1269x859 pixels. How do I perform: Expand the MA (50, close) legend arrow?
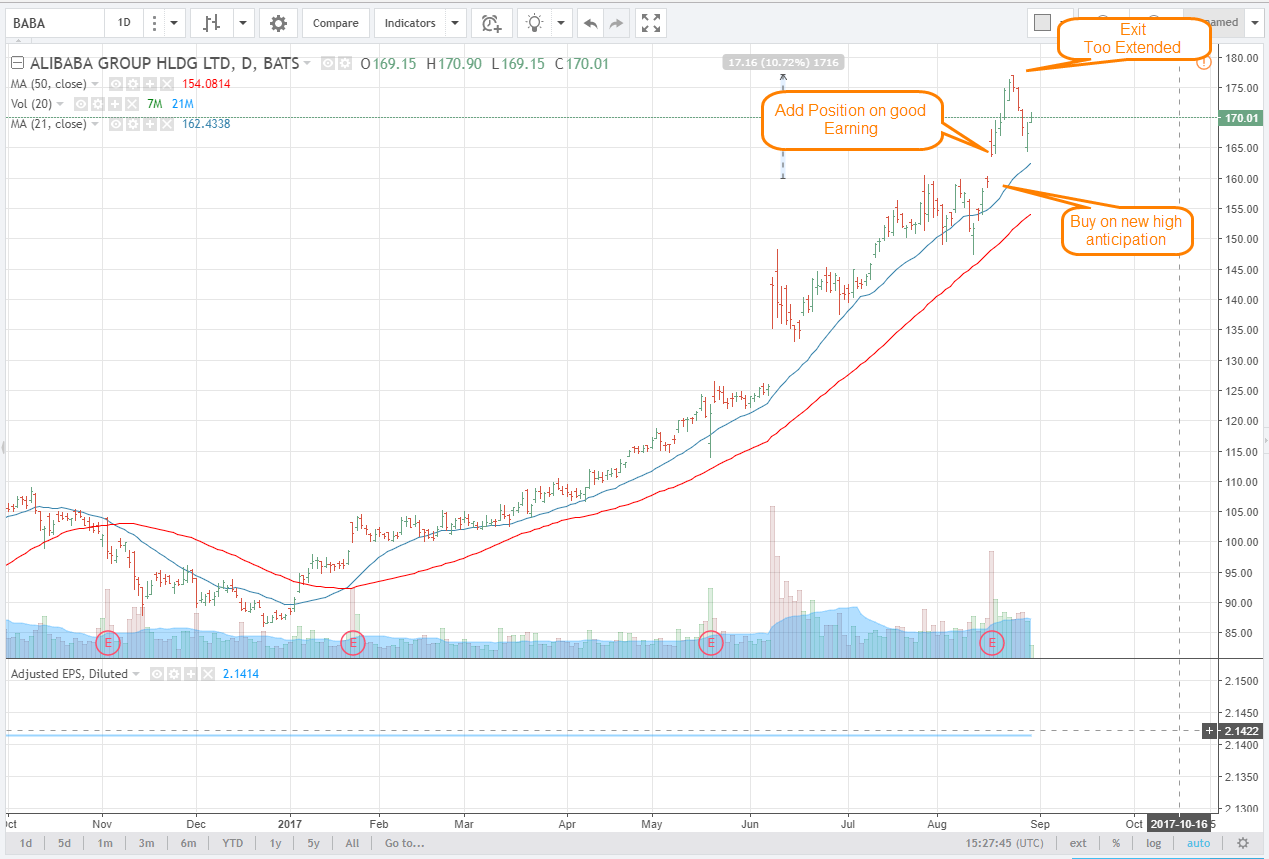(97, 84)
